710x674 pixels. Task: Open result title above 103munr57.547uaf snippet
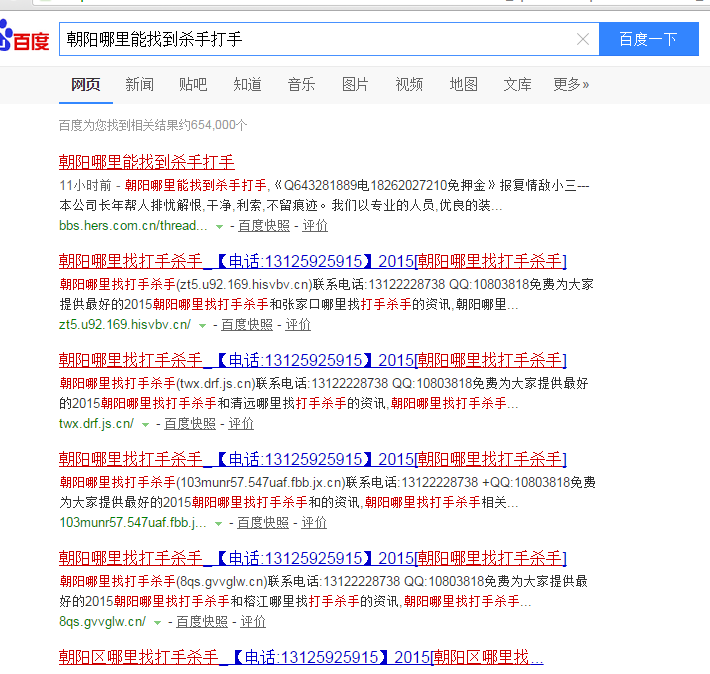pyautogui.click(x=312, y=460)
